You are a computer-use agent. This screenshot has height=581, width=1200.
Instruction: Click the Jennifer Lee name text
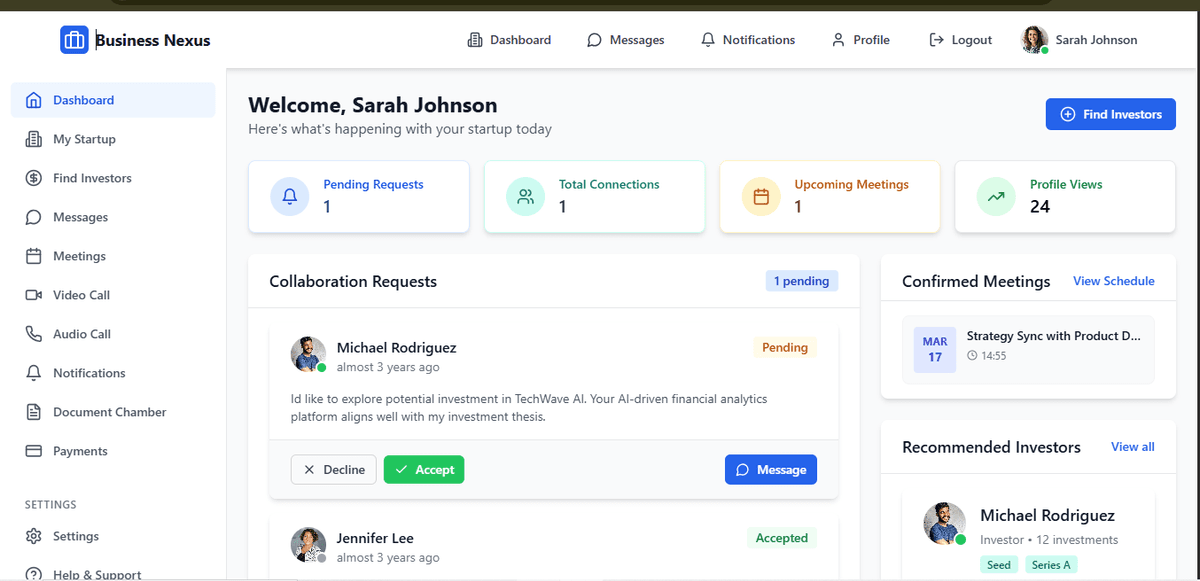pyautogui.click(x=375, y=538)
